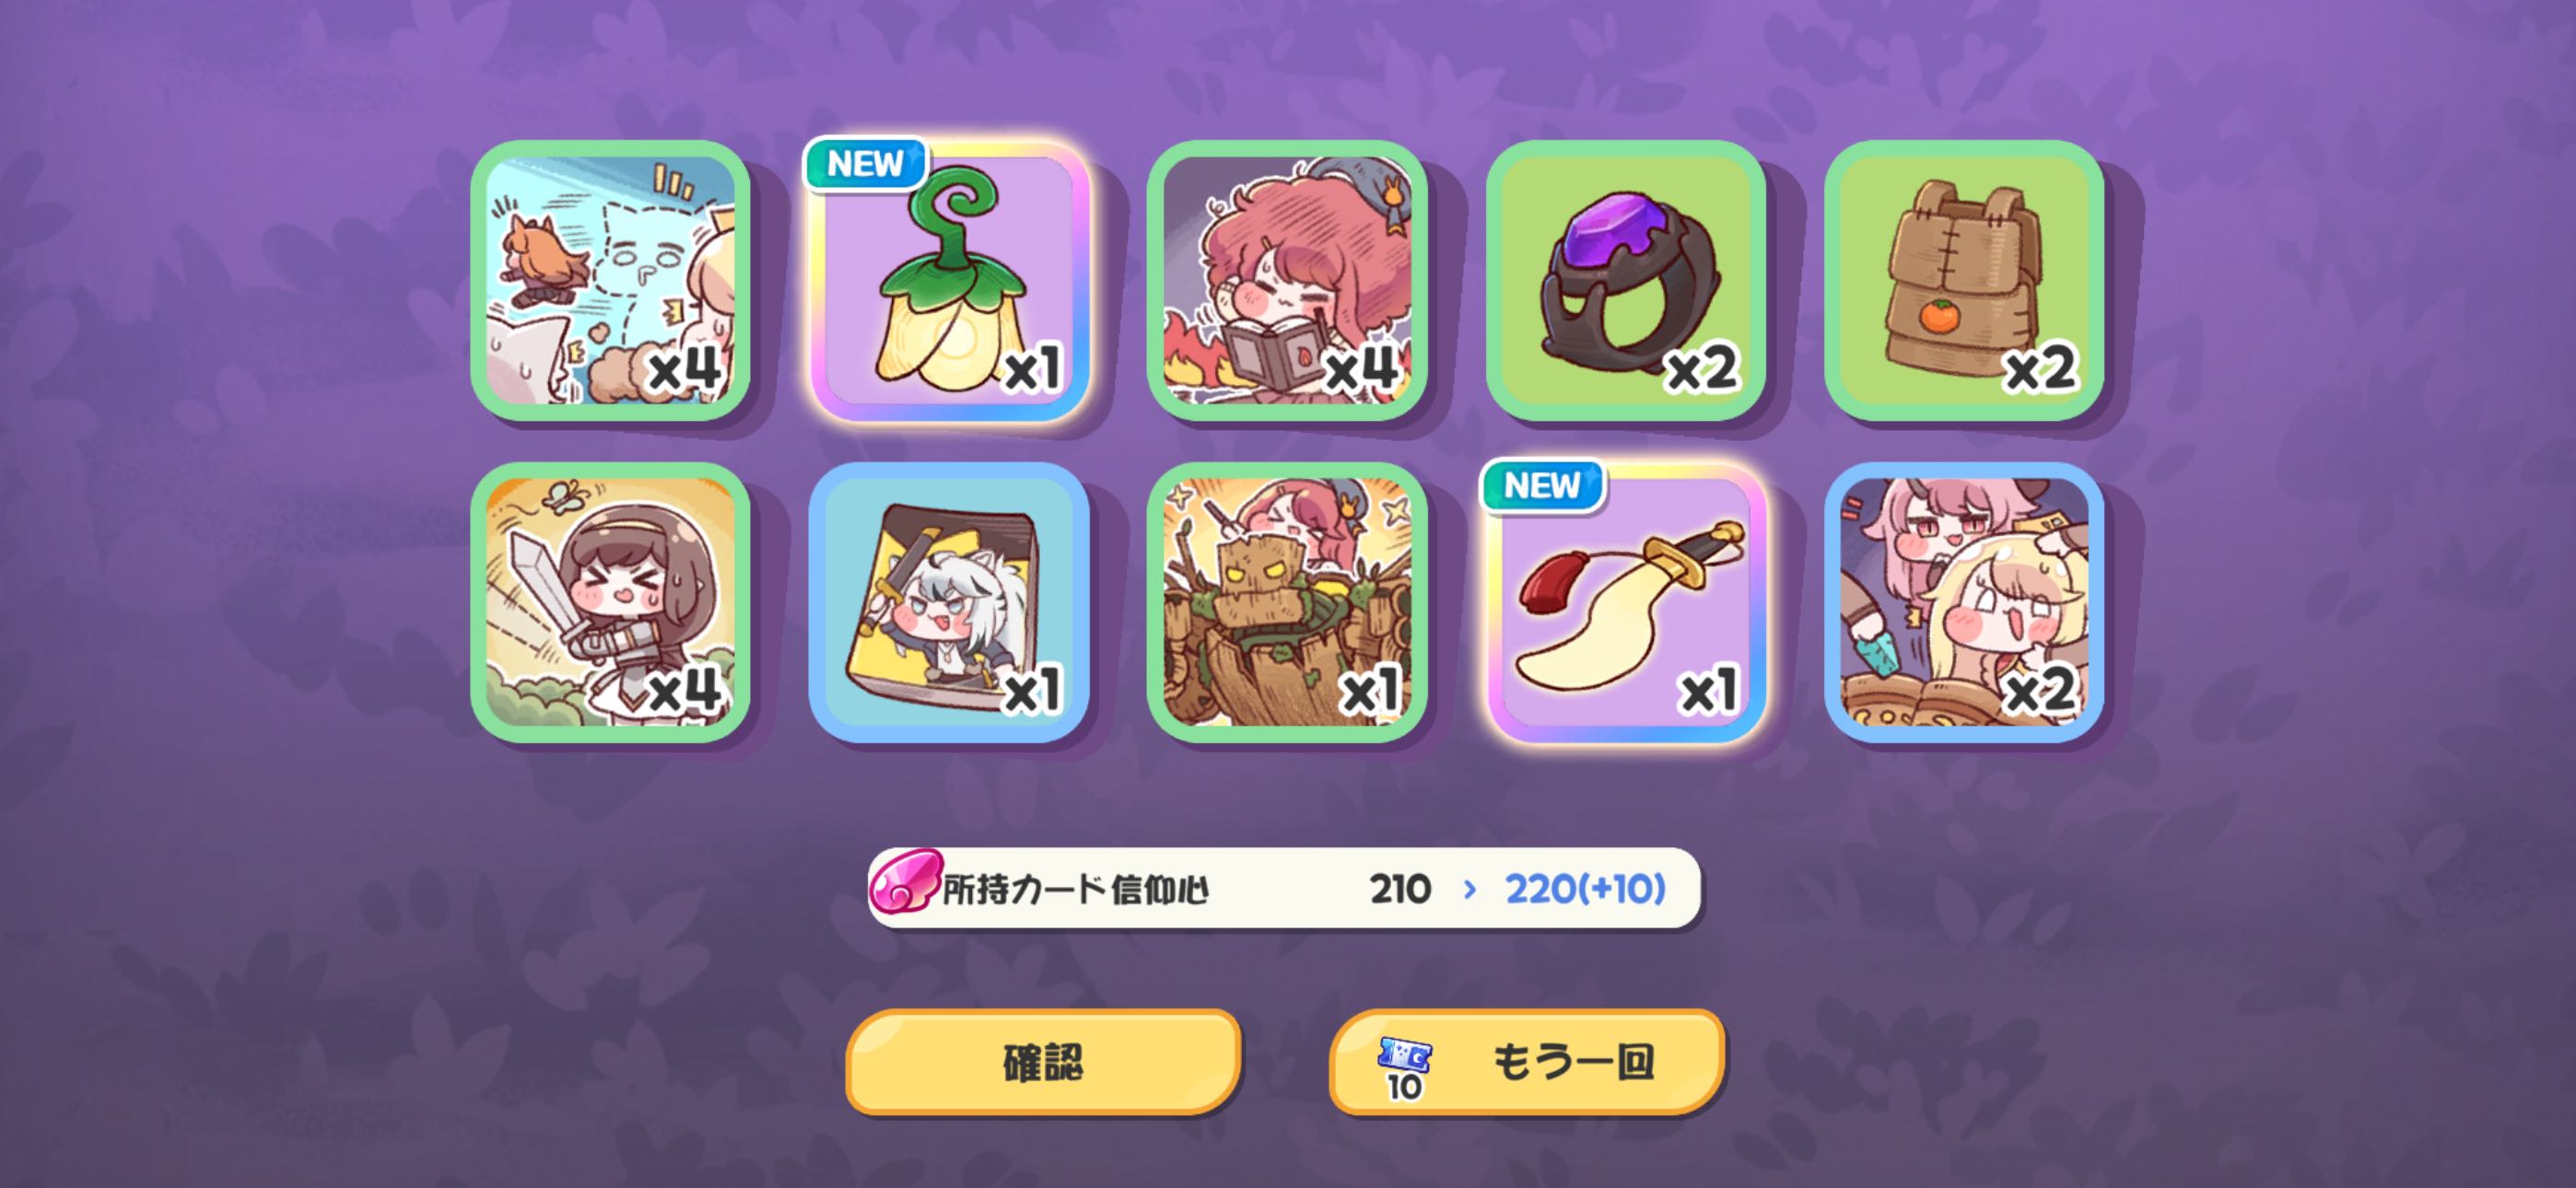Image resolution: width=2576 pixels, height=1188 pixels.
Task: Click the NEW badge on dagger card
Action: tap(1543, 485)
